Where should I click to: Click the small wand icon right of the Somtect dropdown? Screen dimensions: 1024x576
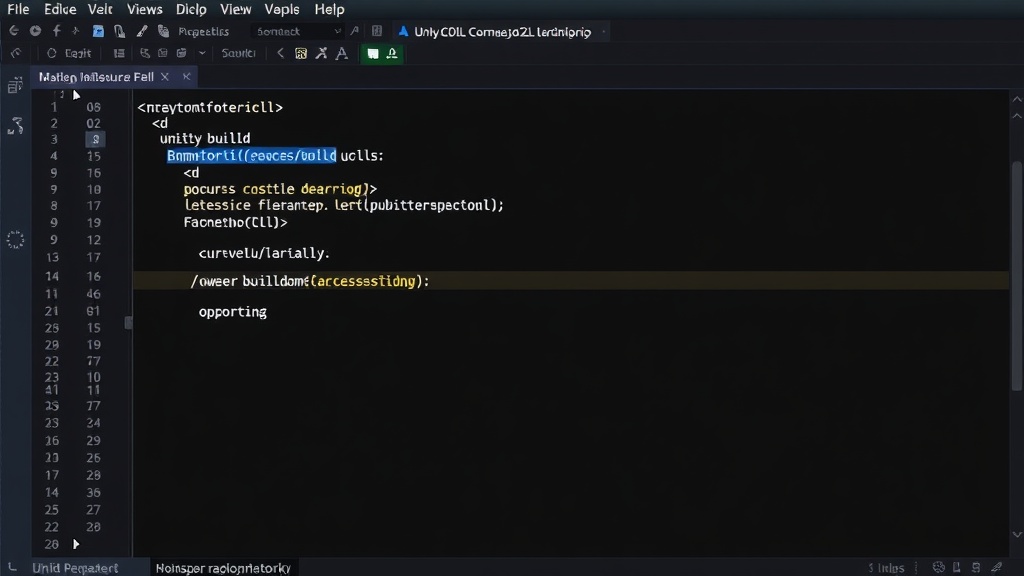coord(355,31)
